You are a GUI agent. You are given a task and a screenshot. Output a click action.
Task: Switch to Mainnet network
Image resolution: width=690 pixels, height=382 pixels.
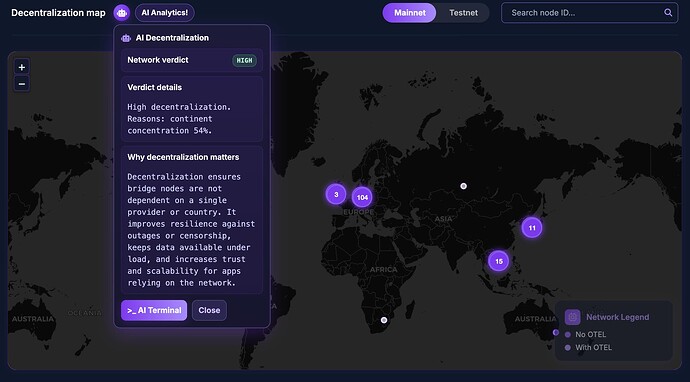(x=409, y=13)
